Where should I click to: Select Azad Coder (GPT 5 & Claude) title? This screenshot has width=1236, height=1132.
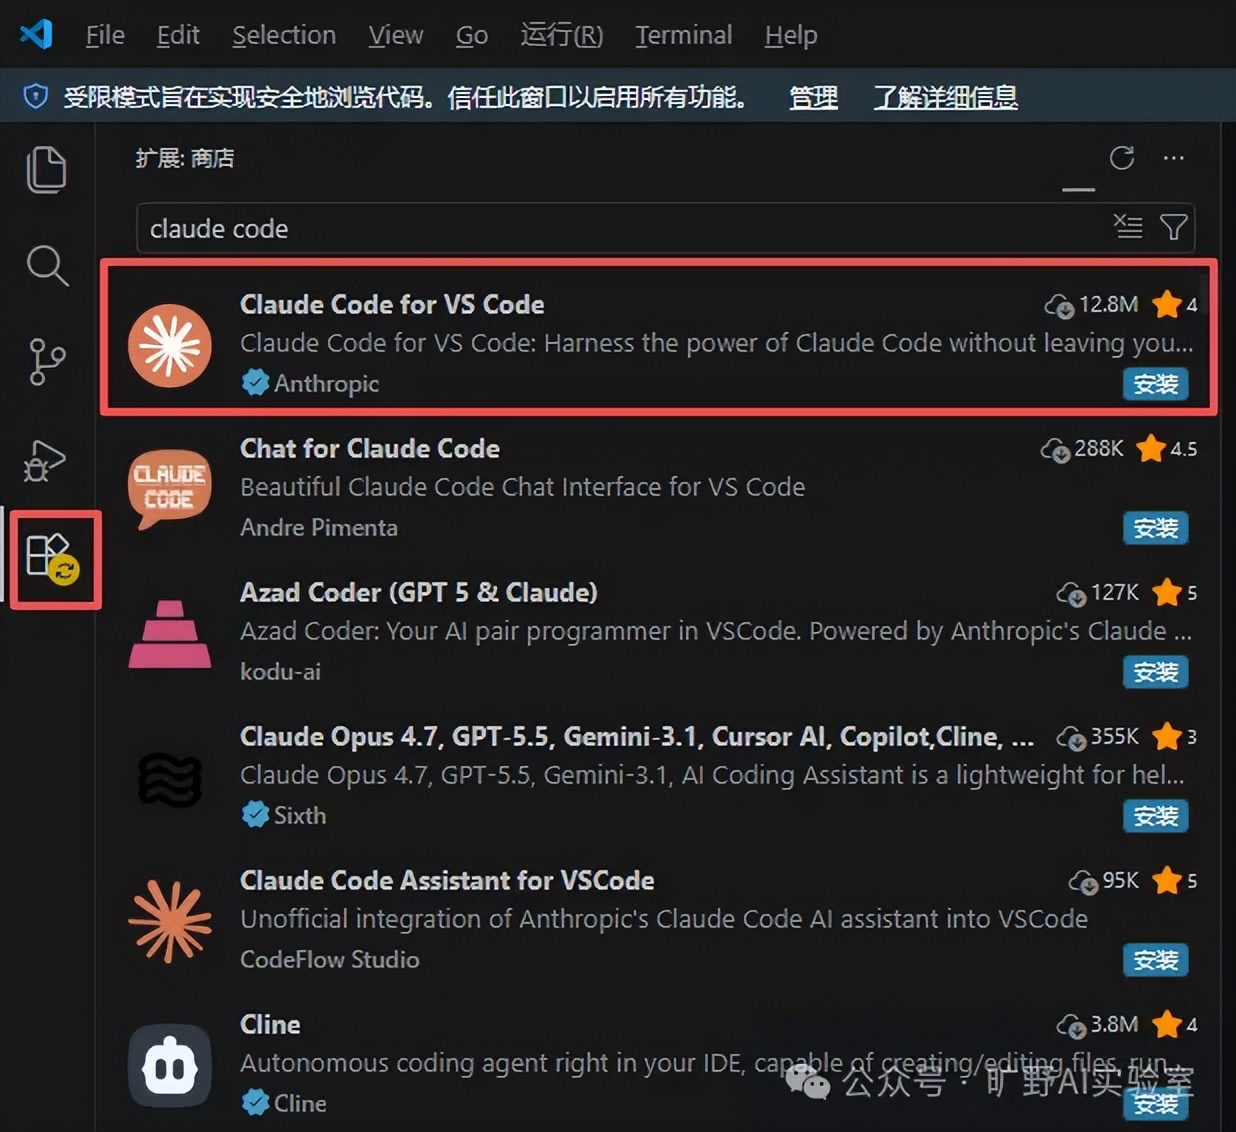(419, 592)
